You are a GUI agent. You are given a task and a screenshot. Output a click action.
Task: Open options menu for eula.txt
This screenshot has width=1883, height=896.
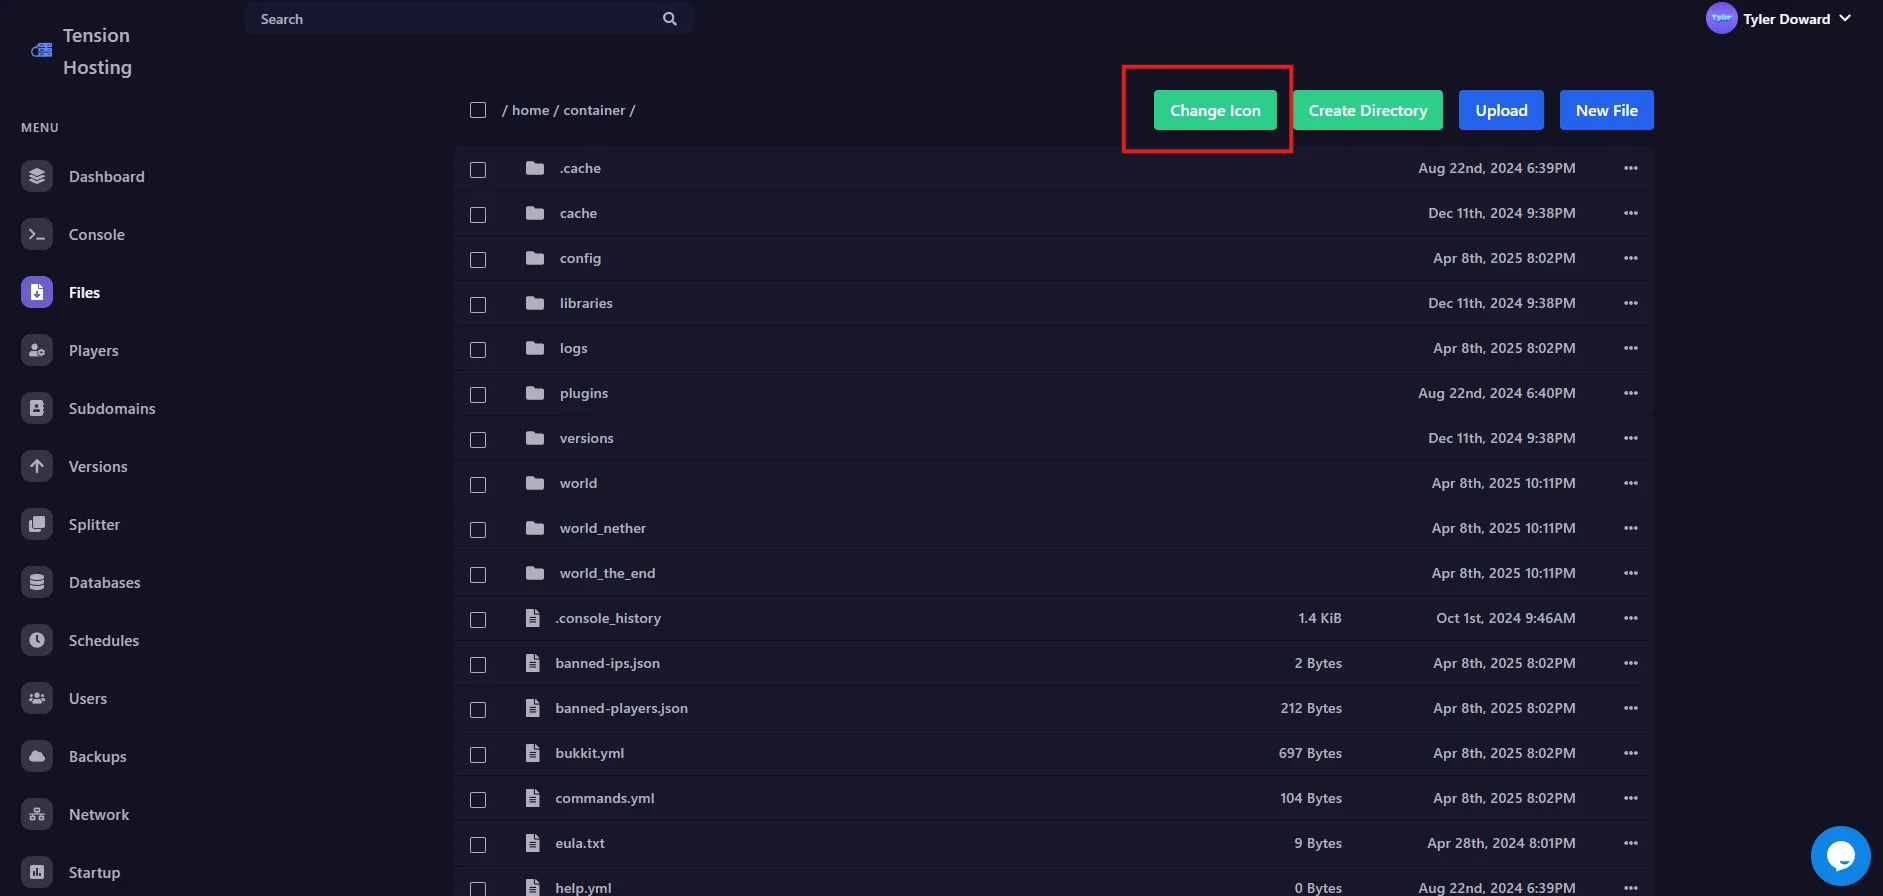tap(1631, 843)
